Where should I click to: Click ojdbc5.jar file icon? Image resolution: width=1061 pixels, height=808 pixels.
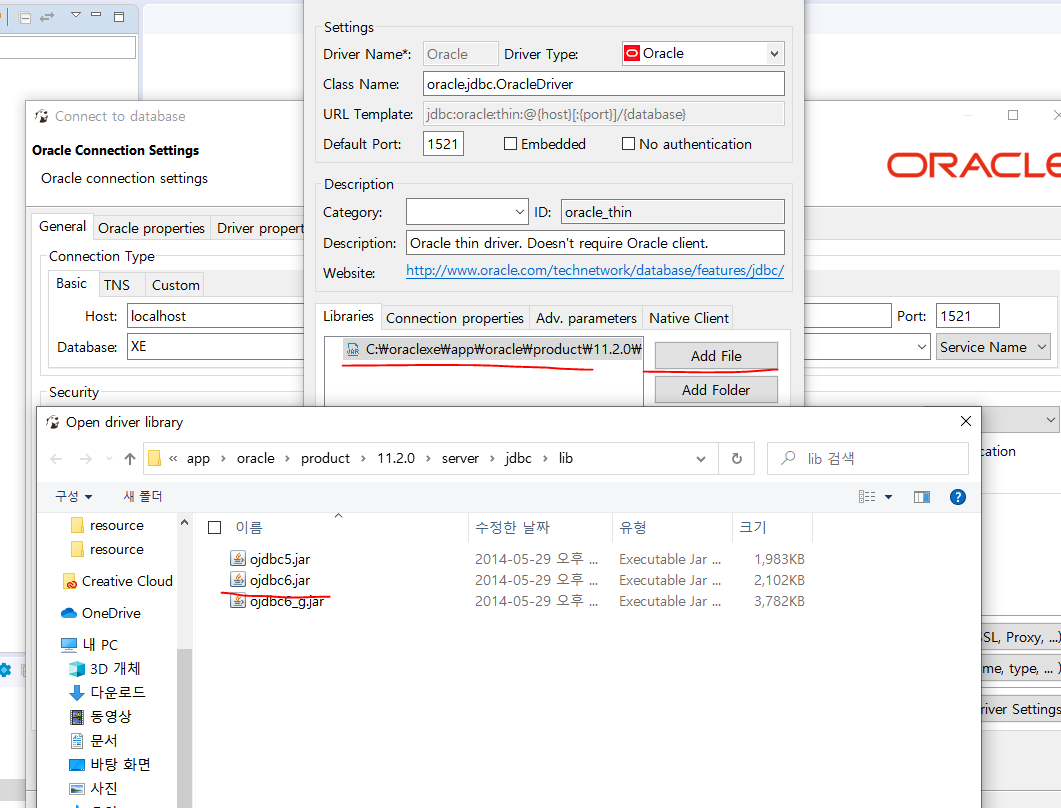click(238, 558)
